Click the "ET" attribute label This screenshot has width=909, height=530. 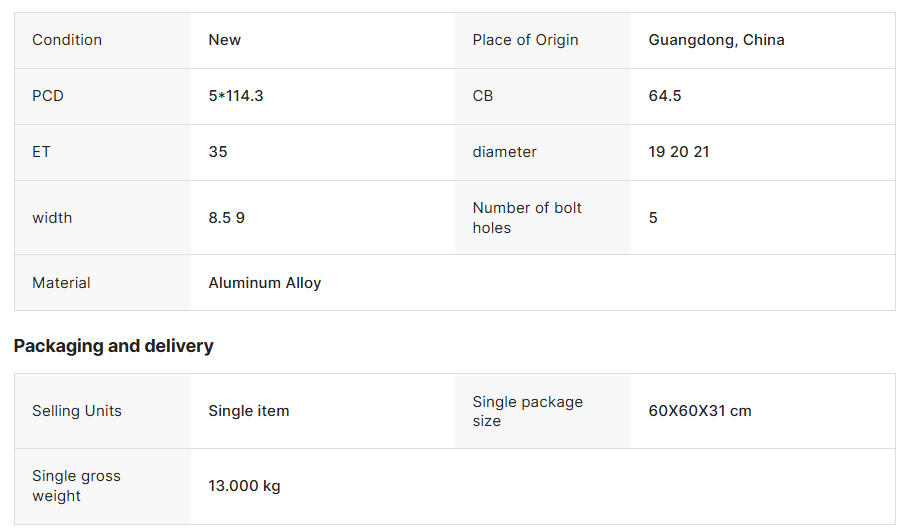[x=41, y=152]
